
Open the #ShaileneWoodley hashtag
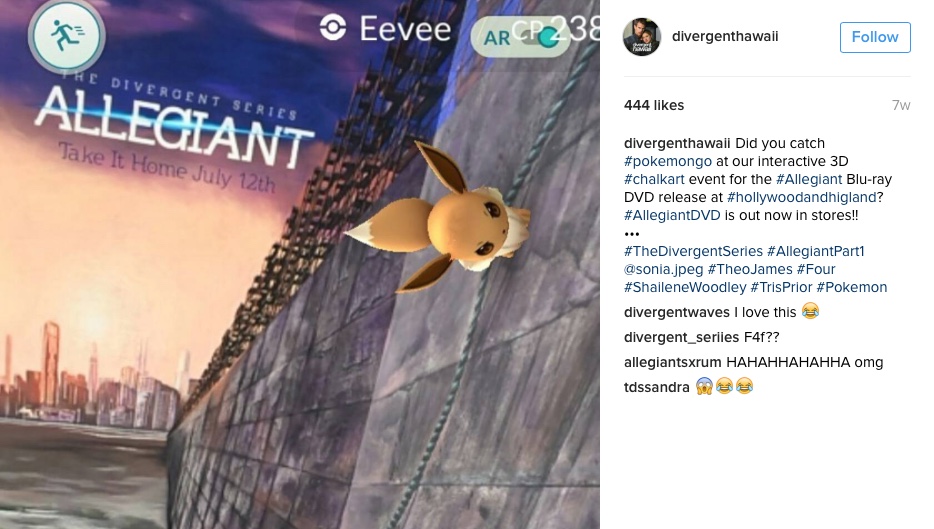[x=685, y=287]
